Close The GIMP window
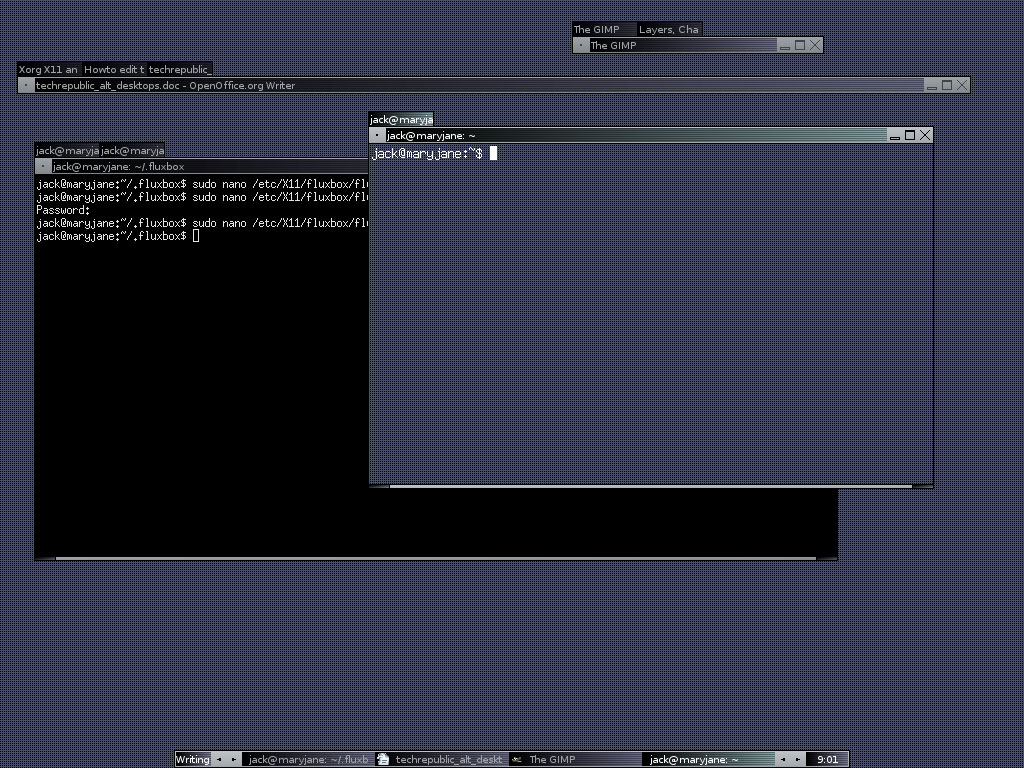1024x768 pixels. pos(815,46)
